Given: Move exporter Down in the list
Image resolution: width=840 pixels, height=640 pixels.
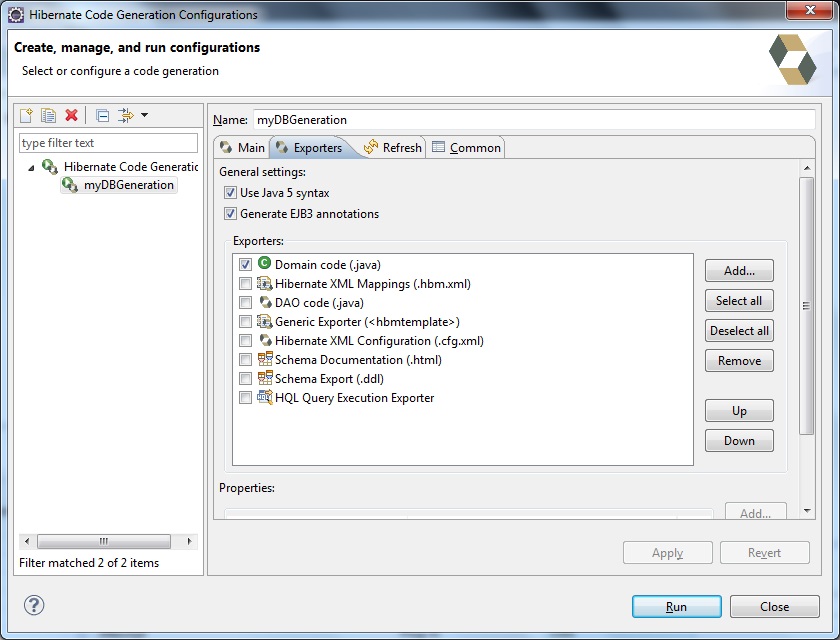Looking at the screenshot, I should (x=739, y=441).
